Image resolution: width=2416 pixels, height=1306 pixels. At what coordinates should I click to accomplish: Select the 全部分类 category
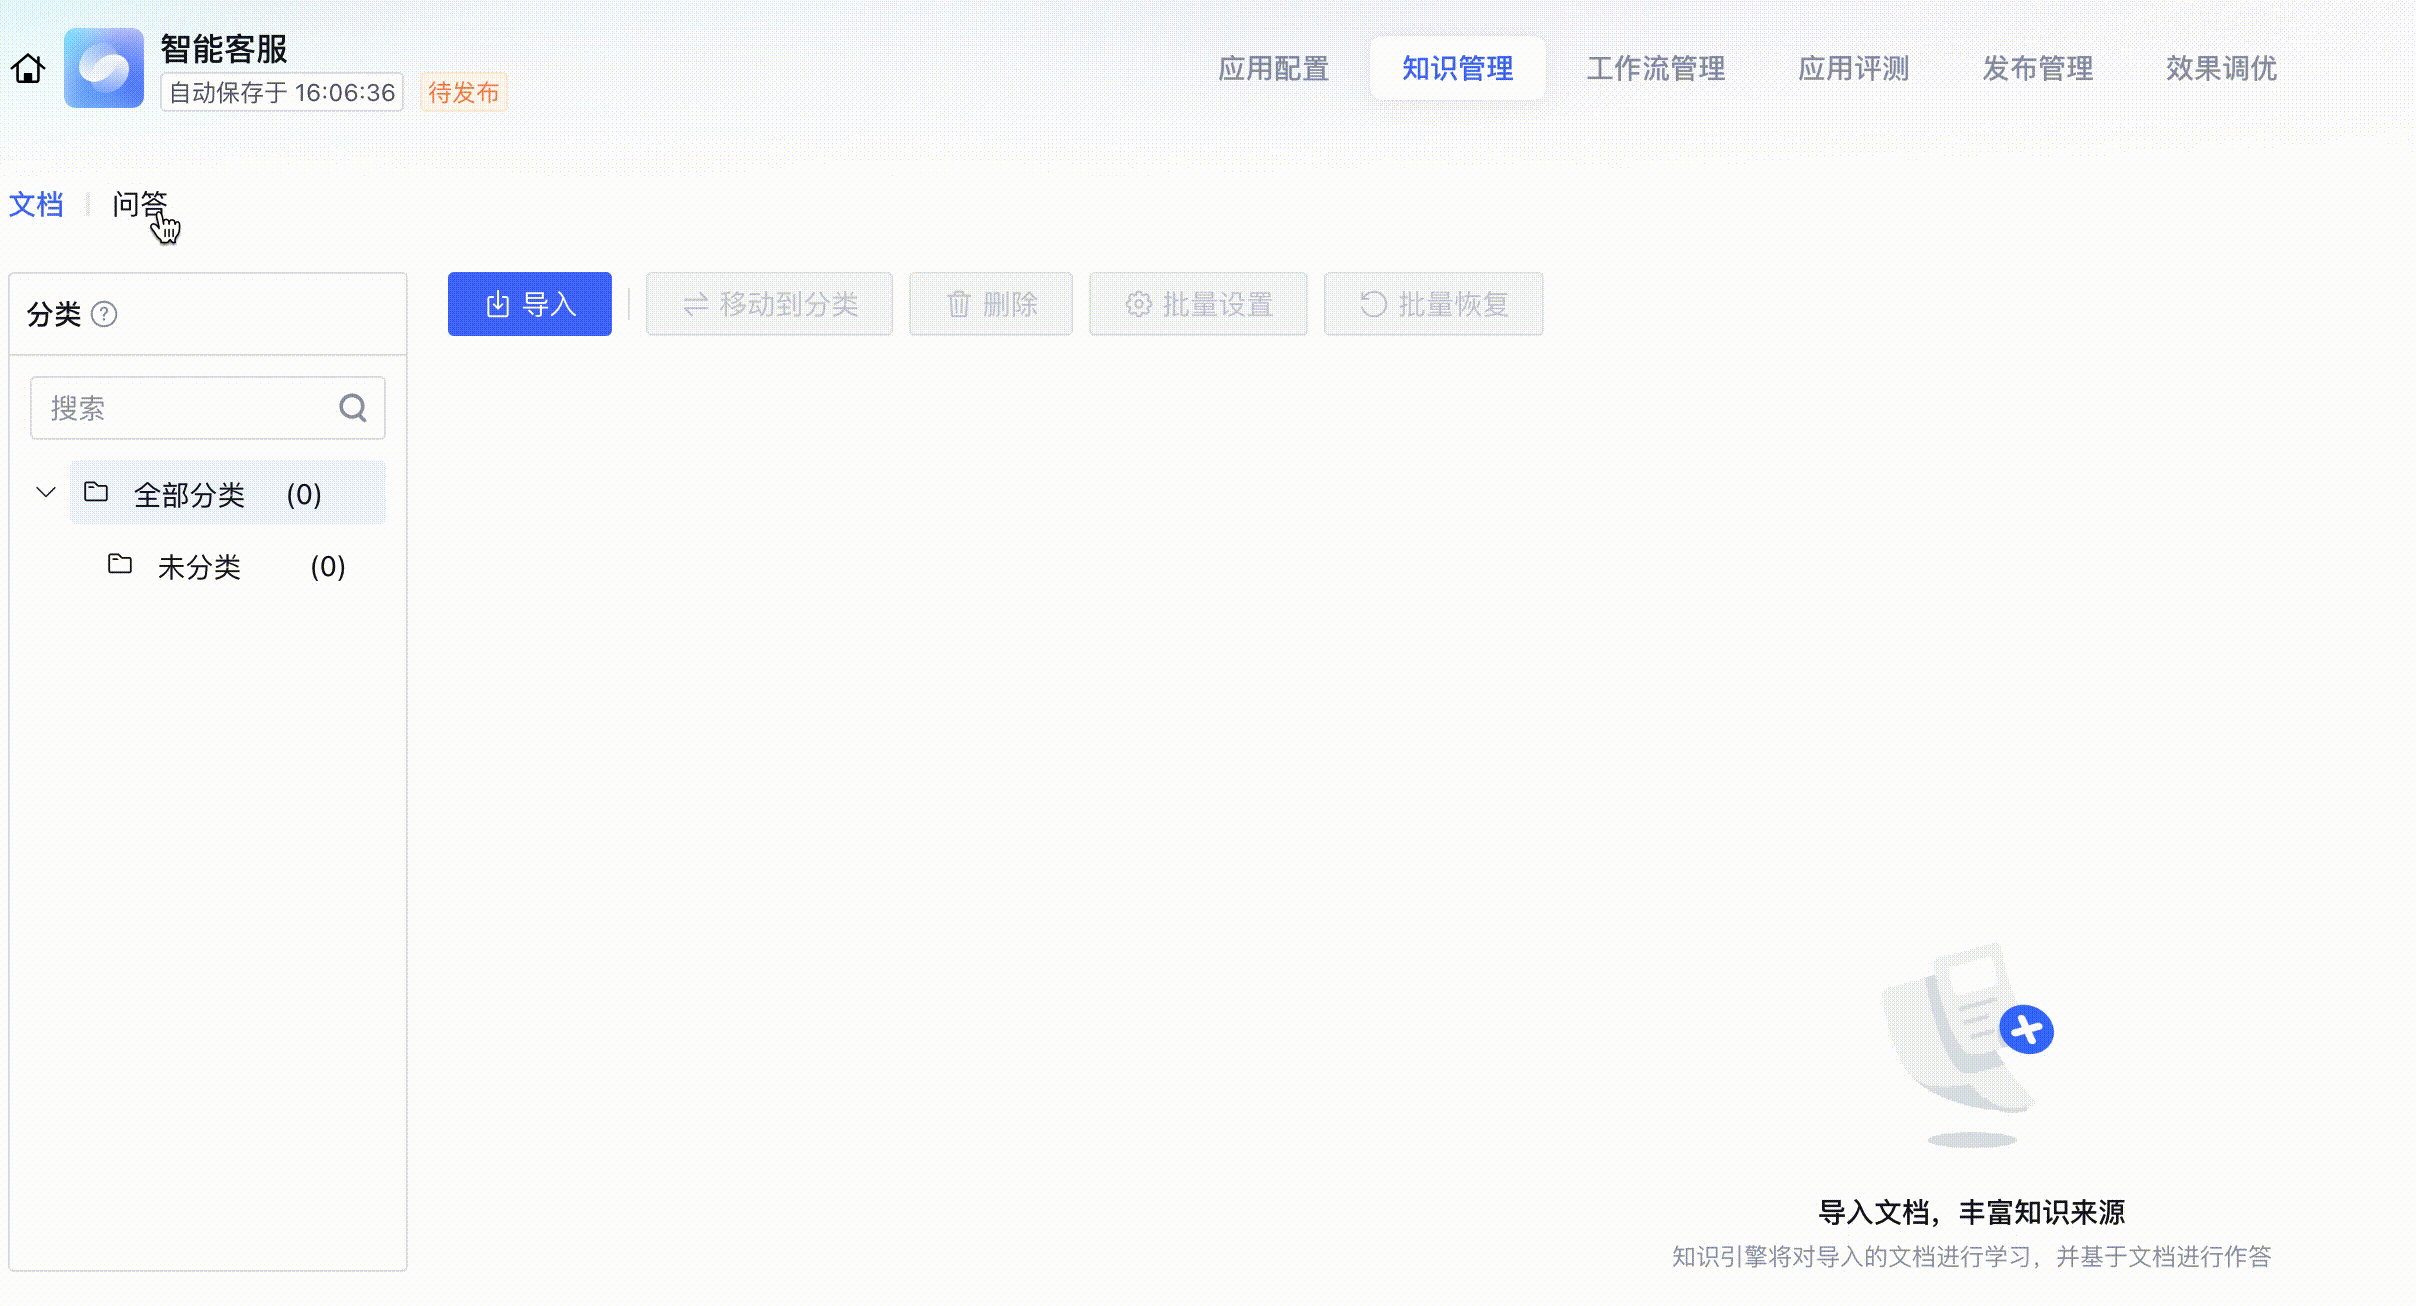[190, 494]
